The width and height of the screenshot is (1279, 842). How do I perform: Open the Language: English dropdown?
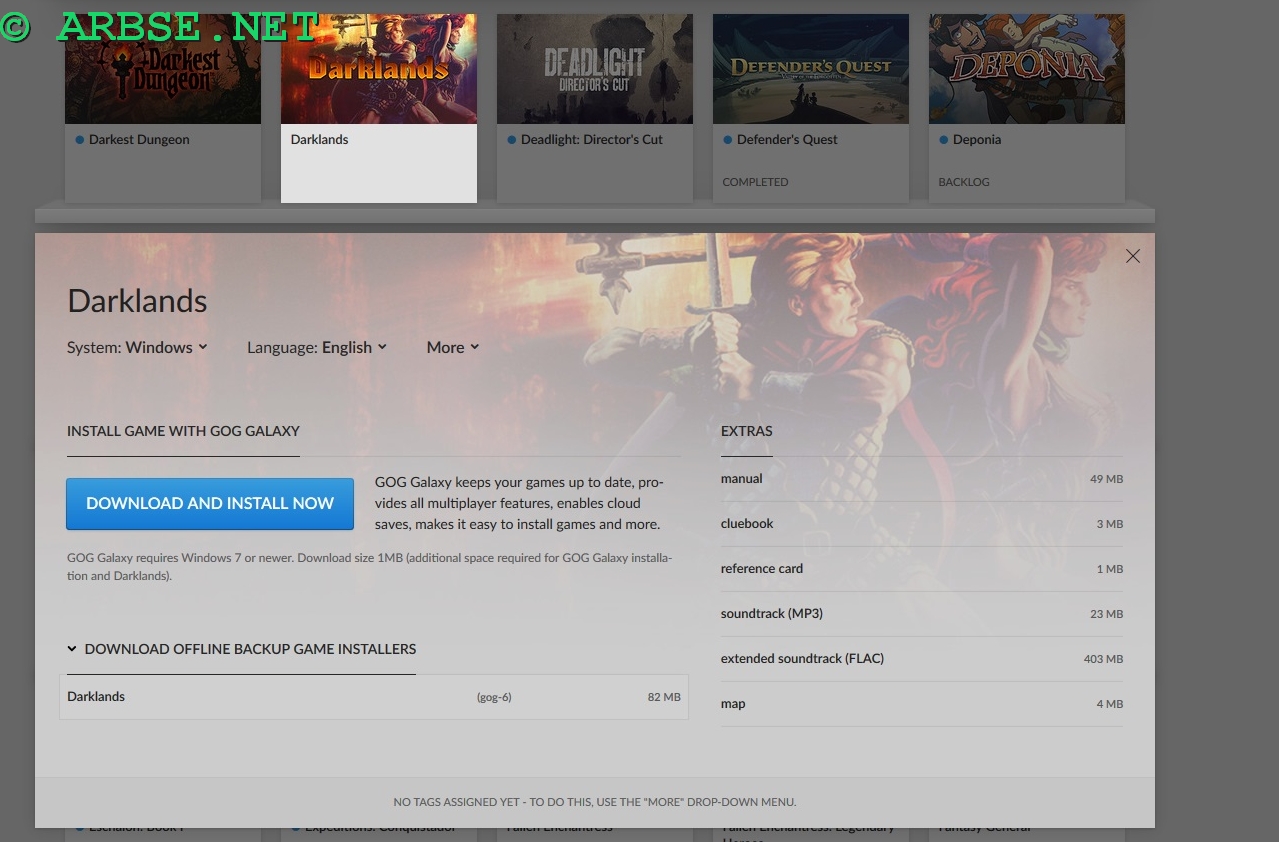[x=317, y=347]
